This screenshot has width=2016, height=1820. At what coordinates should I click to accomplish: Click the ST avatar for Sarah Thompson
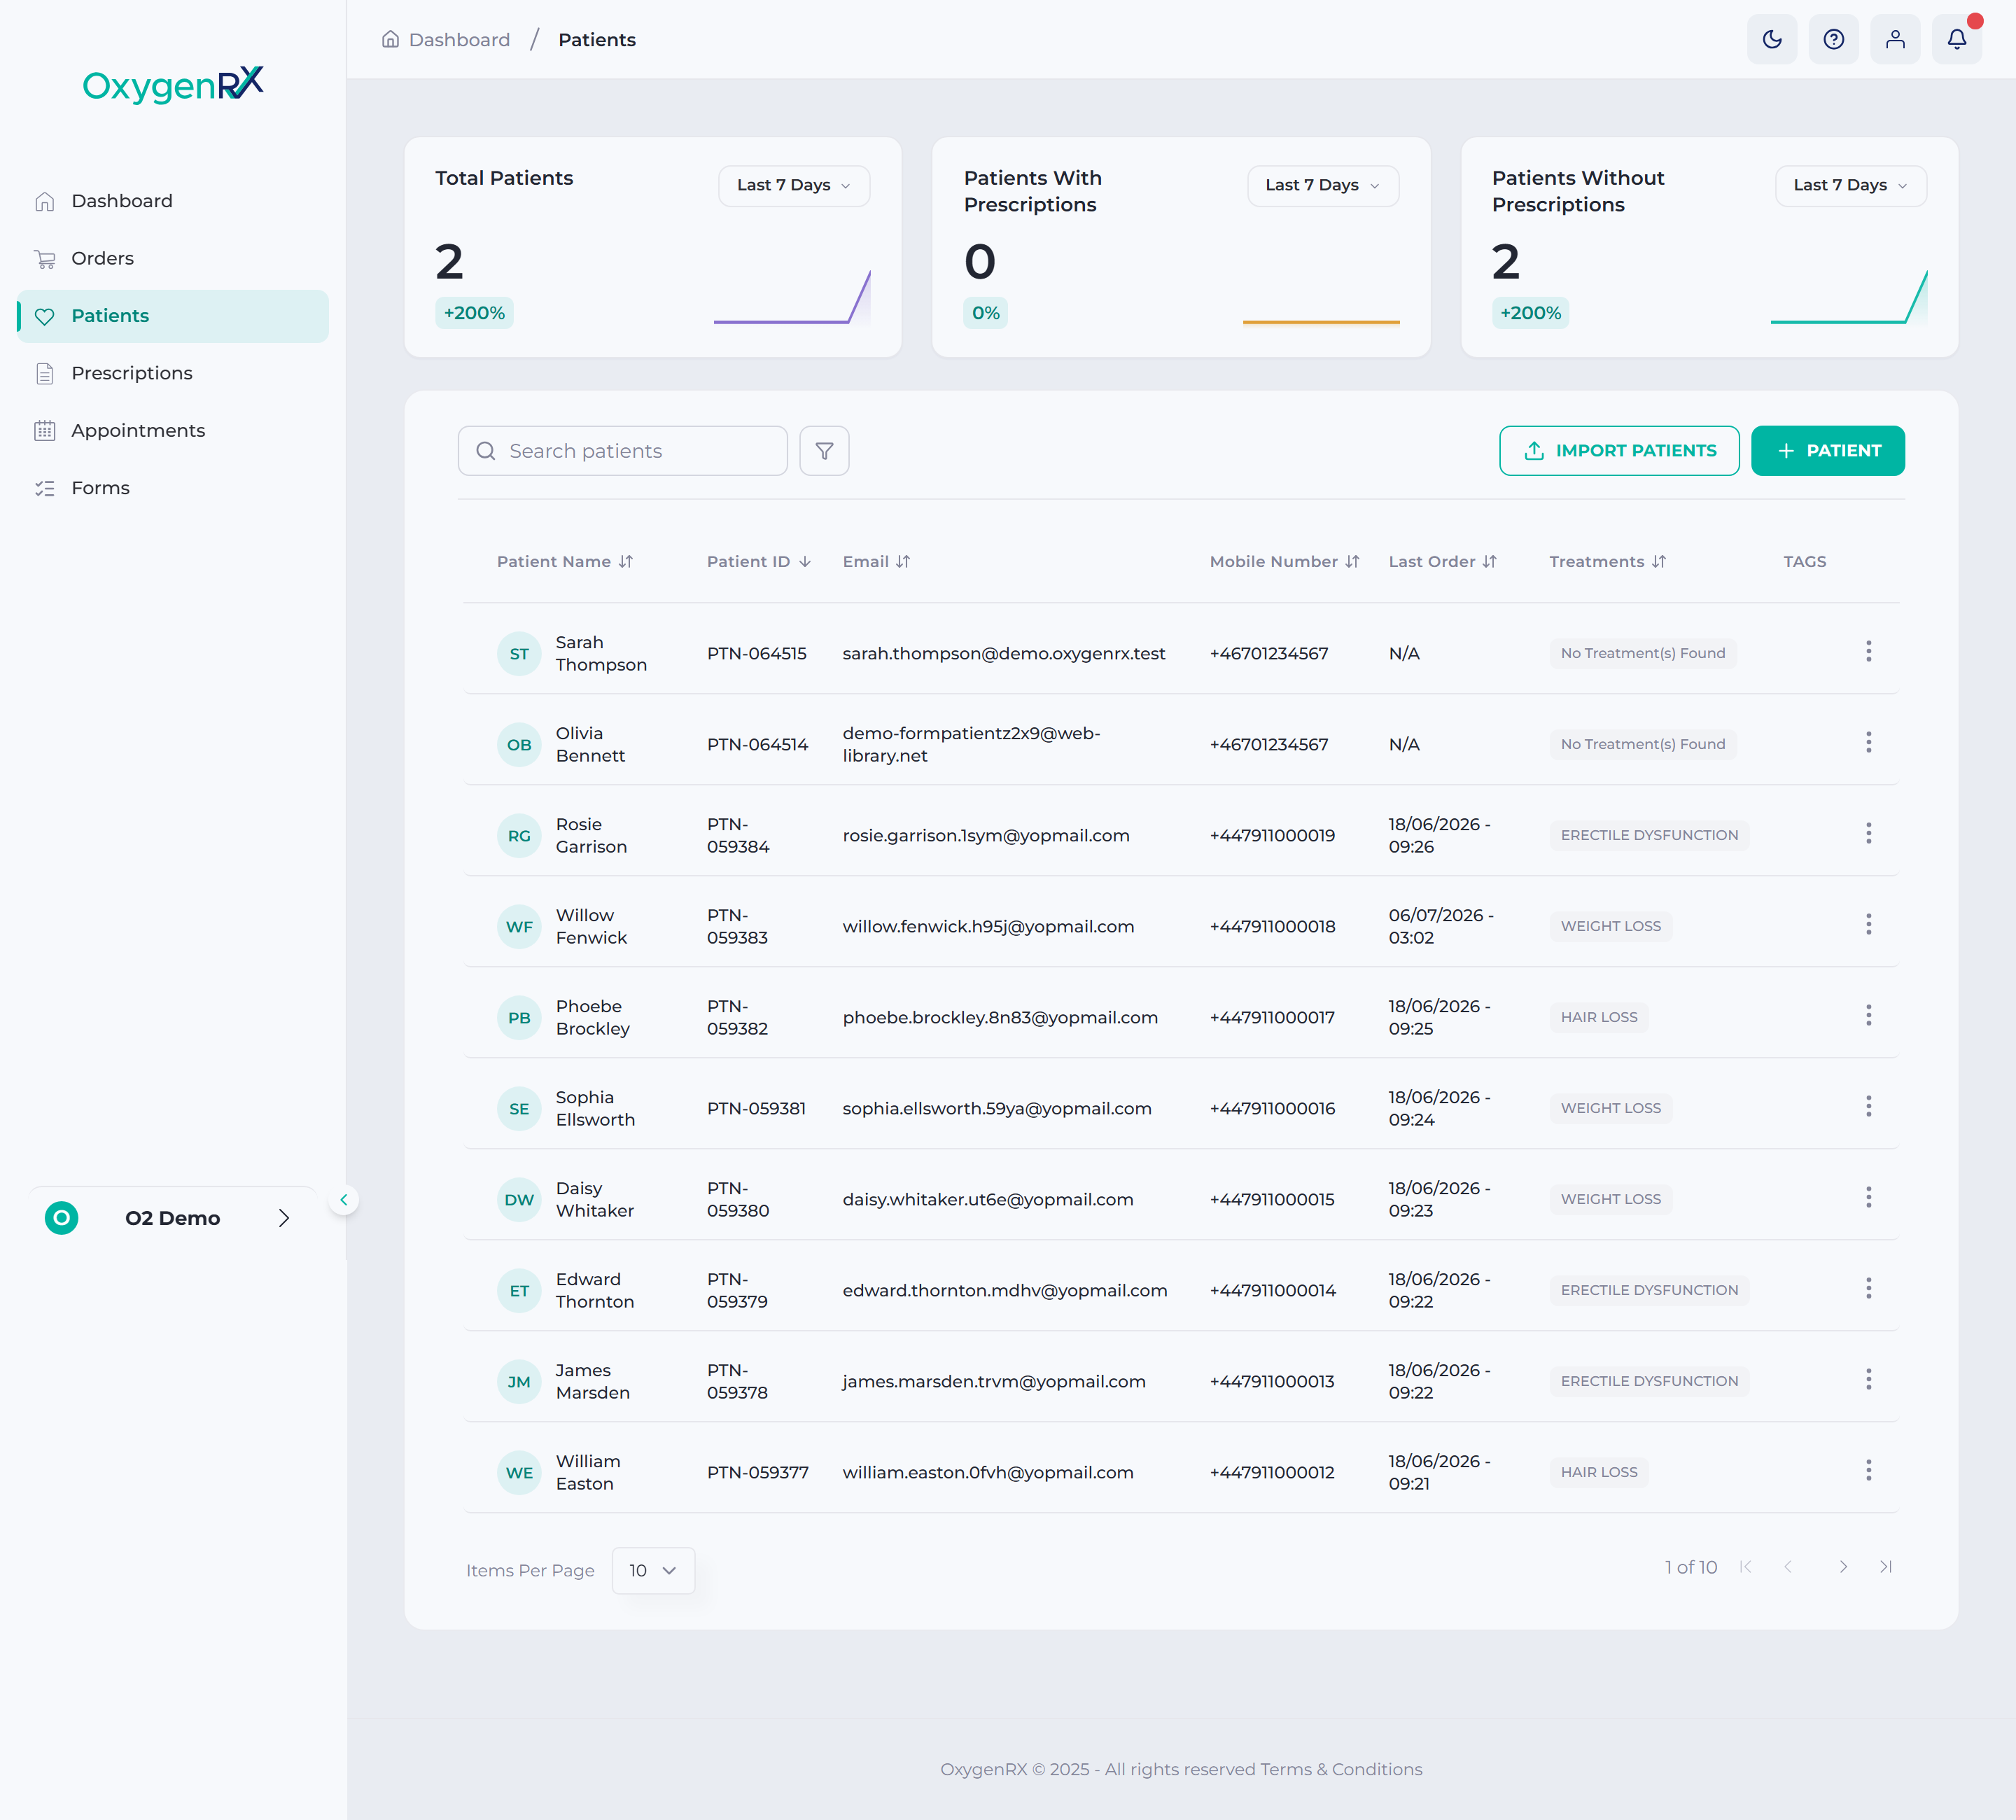coord(519,654)
